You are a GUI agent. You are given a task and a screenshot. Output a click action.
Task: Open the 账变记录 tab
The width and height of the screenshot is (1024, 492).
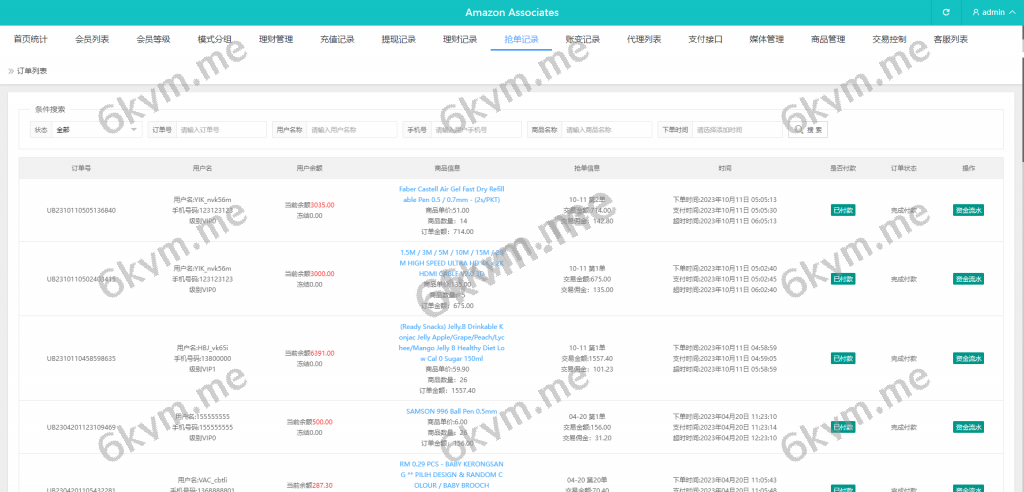(583, 39)
